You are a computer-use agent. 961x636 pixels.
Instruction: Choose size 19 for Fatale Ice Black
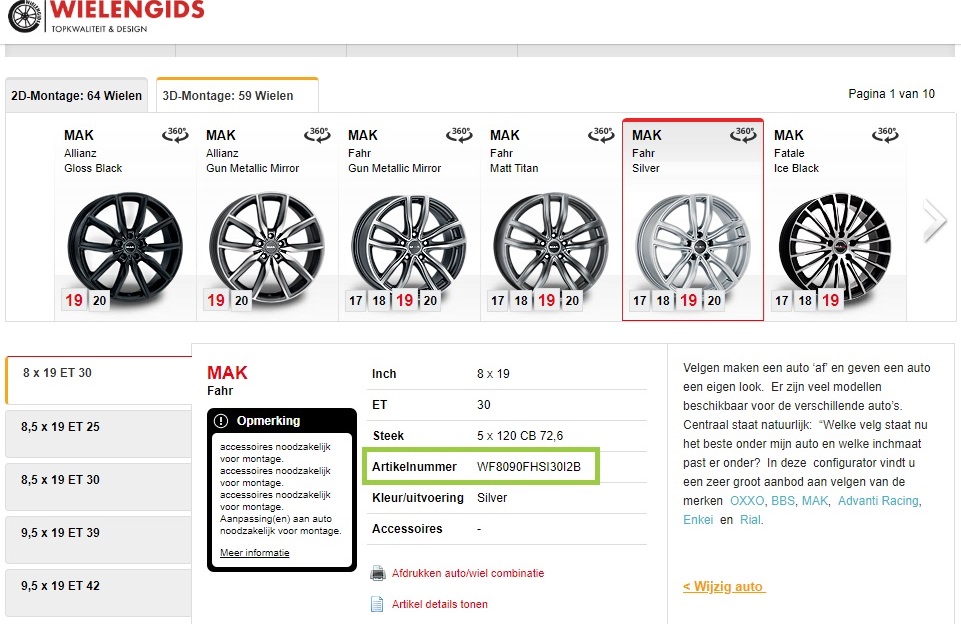pyautogui.click(x=830, y=300)
